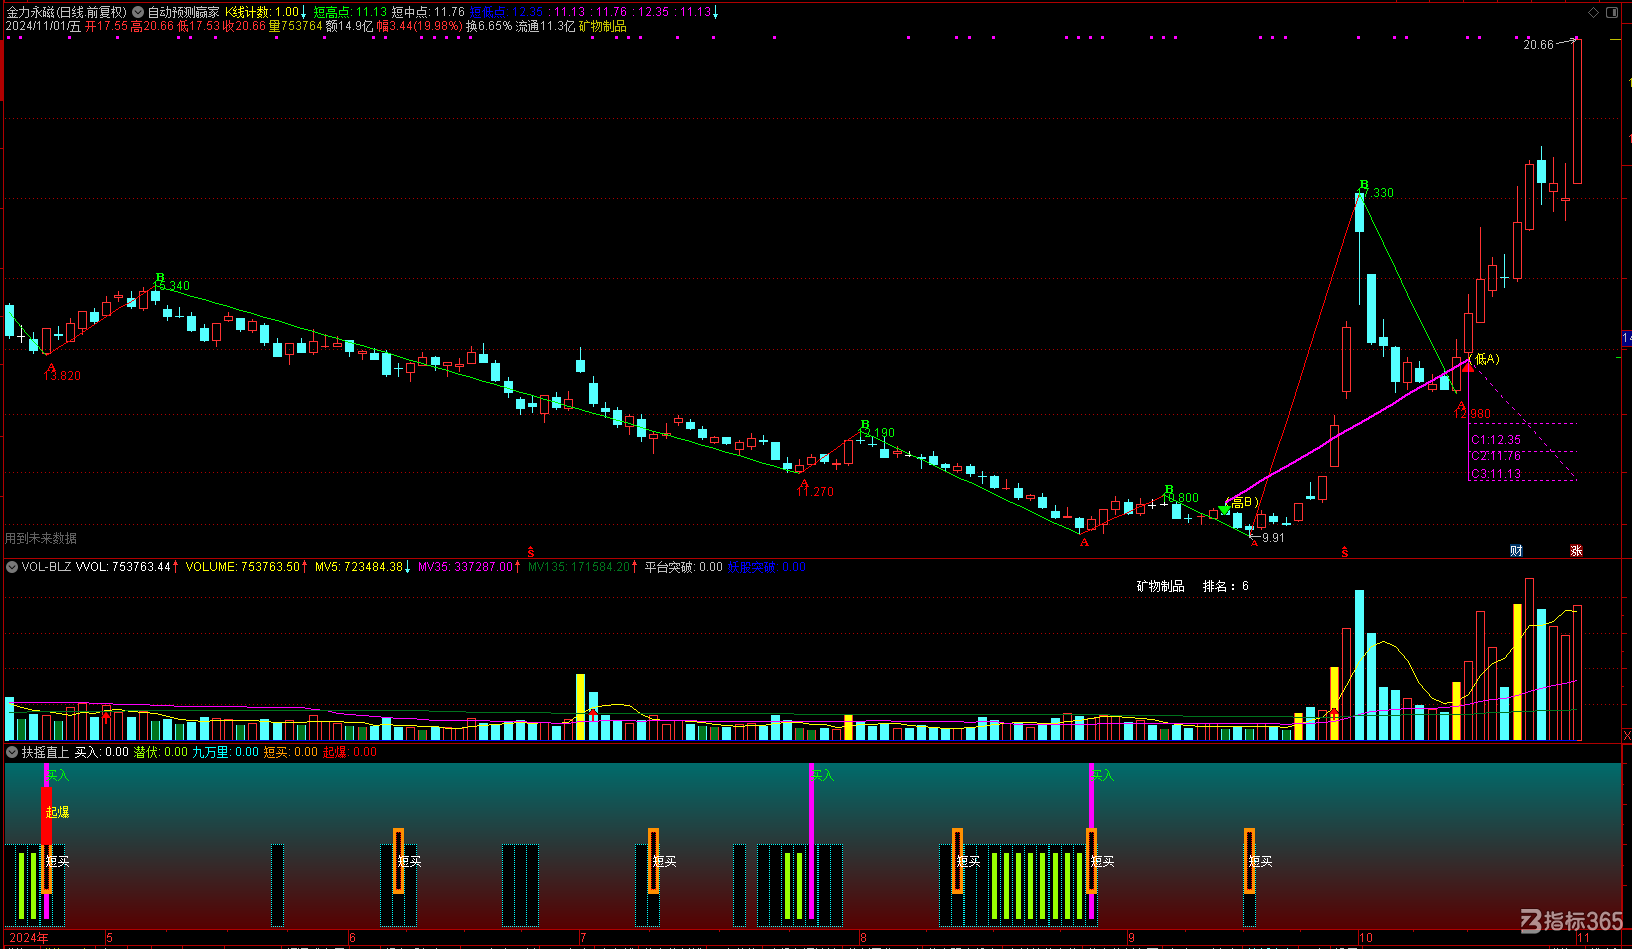Open the VOL-BLZ indicator dropdown arrow
The width and height of the screenshot is (1632, 949).
[12, 567]
